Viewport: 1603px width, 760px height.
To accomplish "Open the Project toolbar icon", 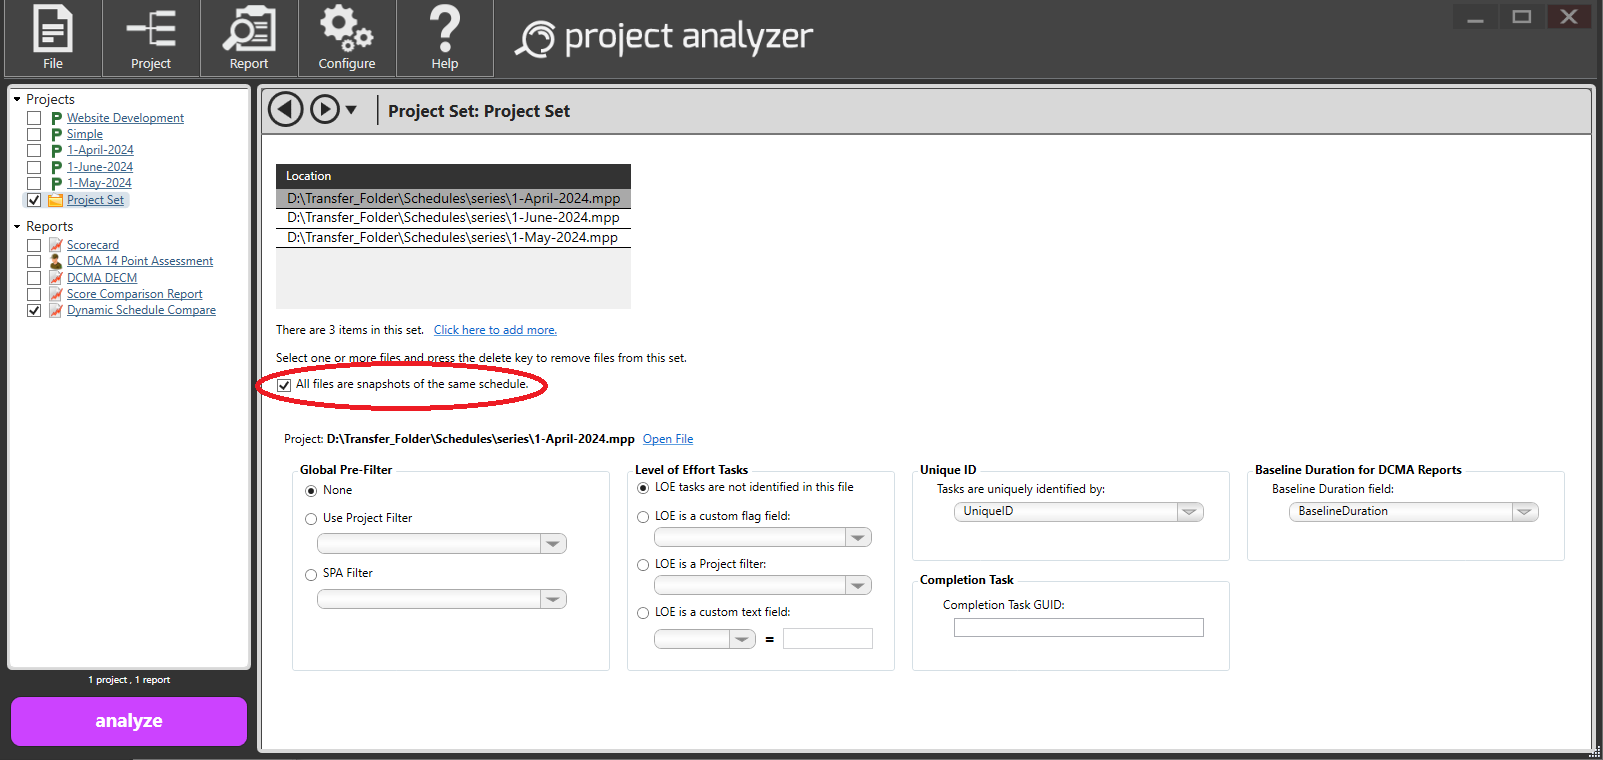I will [x=151, y=30].
